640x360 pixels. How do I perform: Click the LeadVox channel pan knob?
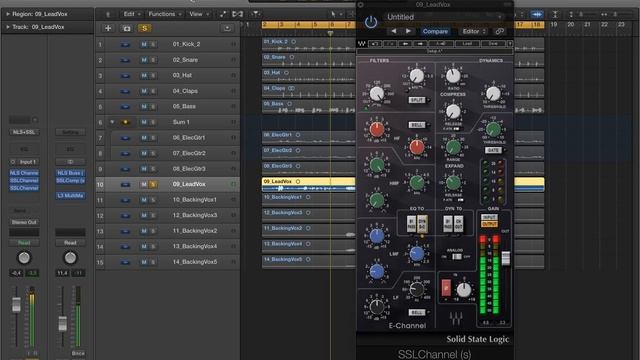coord(24,258)
